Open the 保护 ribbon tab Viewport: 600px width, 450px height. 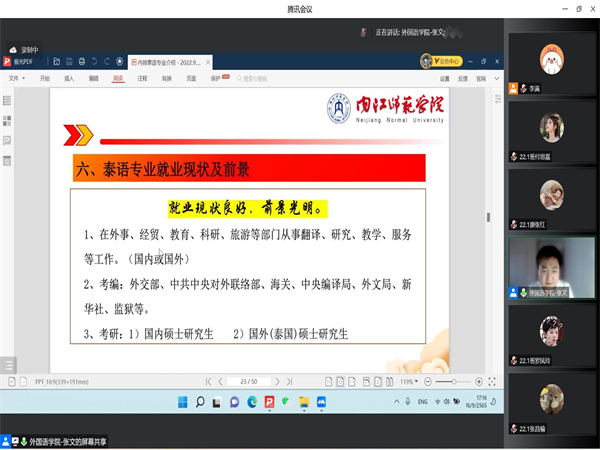[216, 77]
